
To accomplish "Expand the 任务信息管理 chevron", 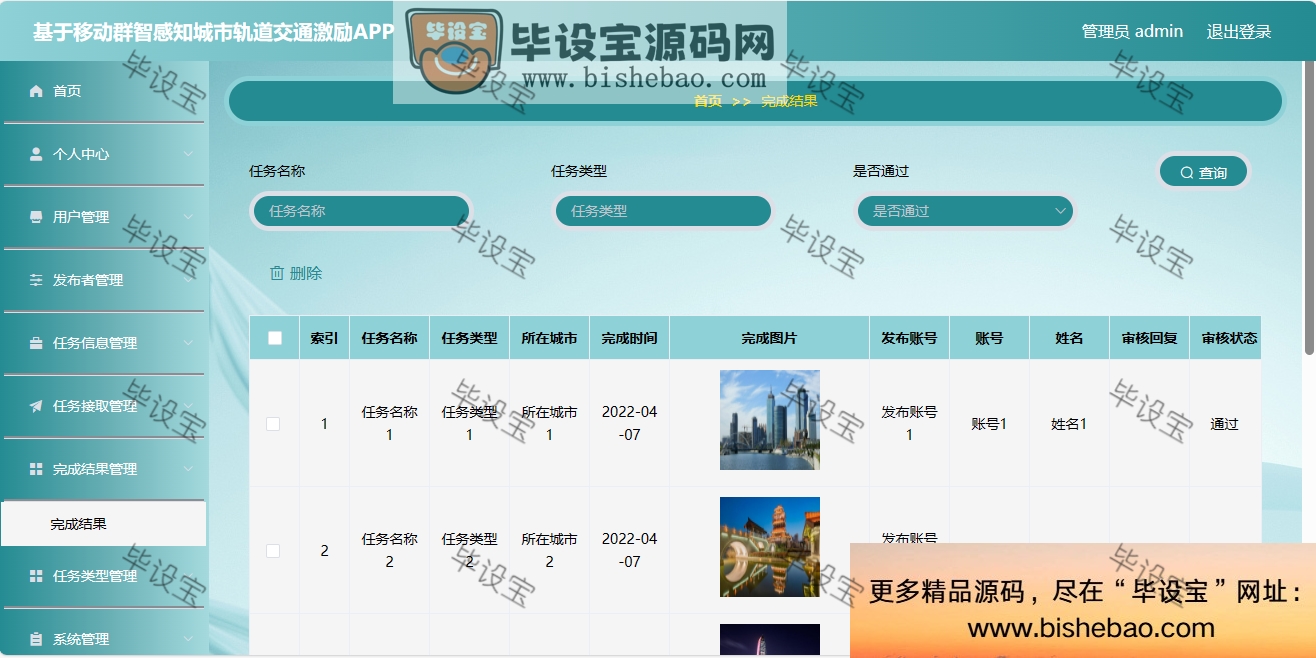I will tap(188, 343).
